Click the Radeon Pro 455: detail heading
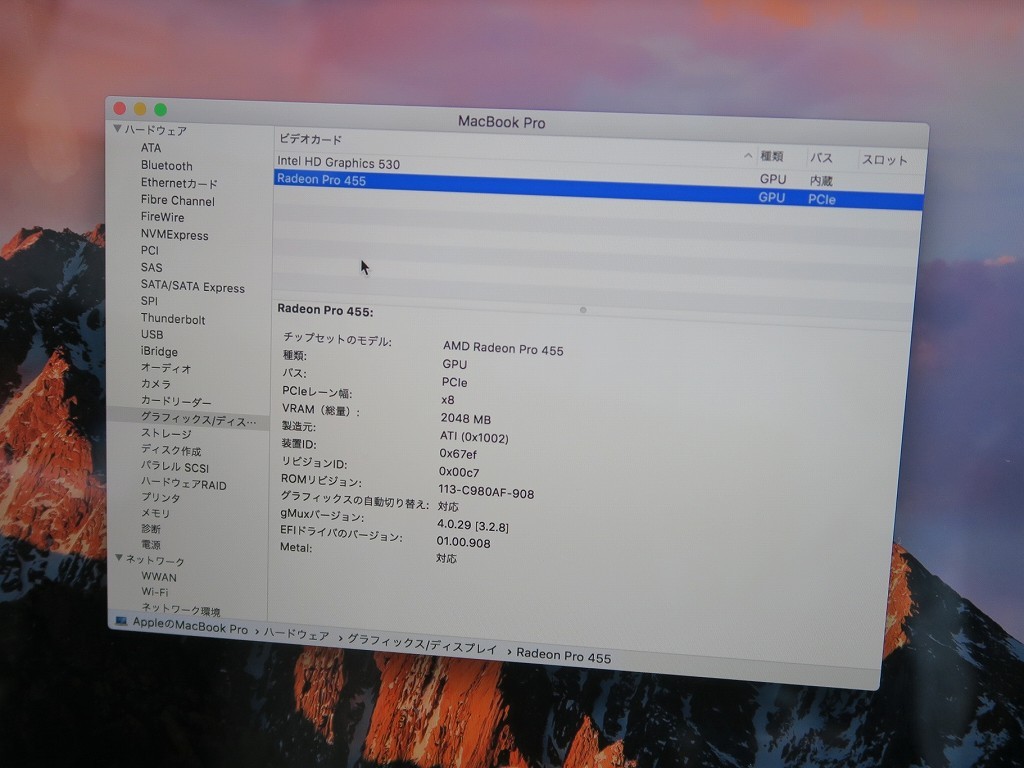This screenshot has width=1024, height=768. point(325,310)
